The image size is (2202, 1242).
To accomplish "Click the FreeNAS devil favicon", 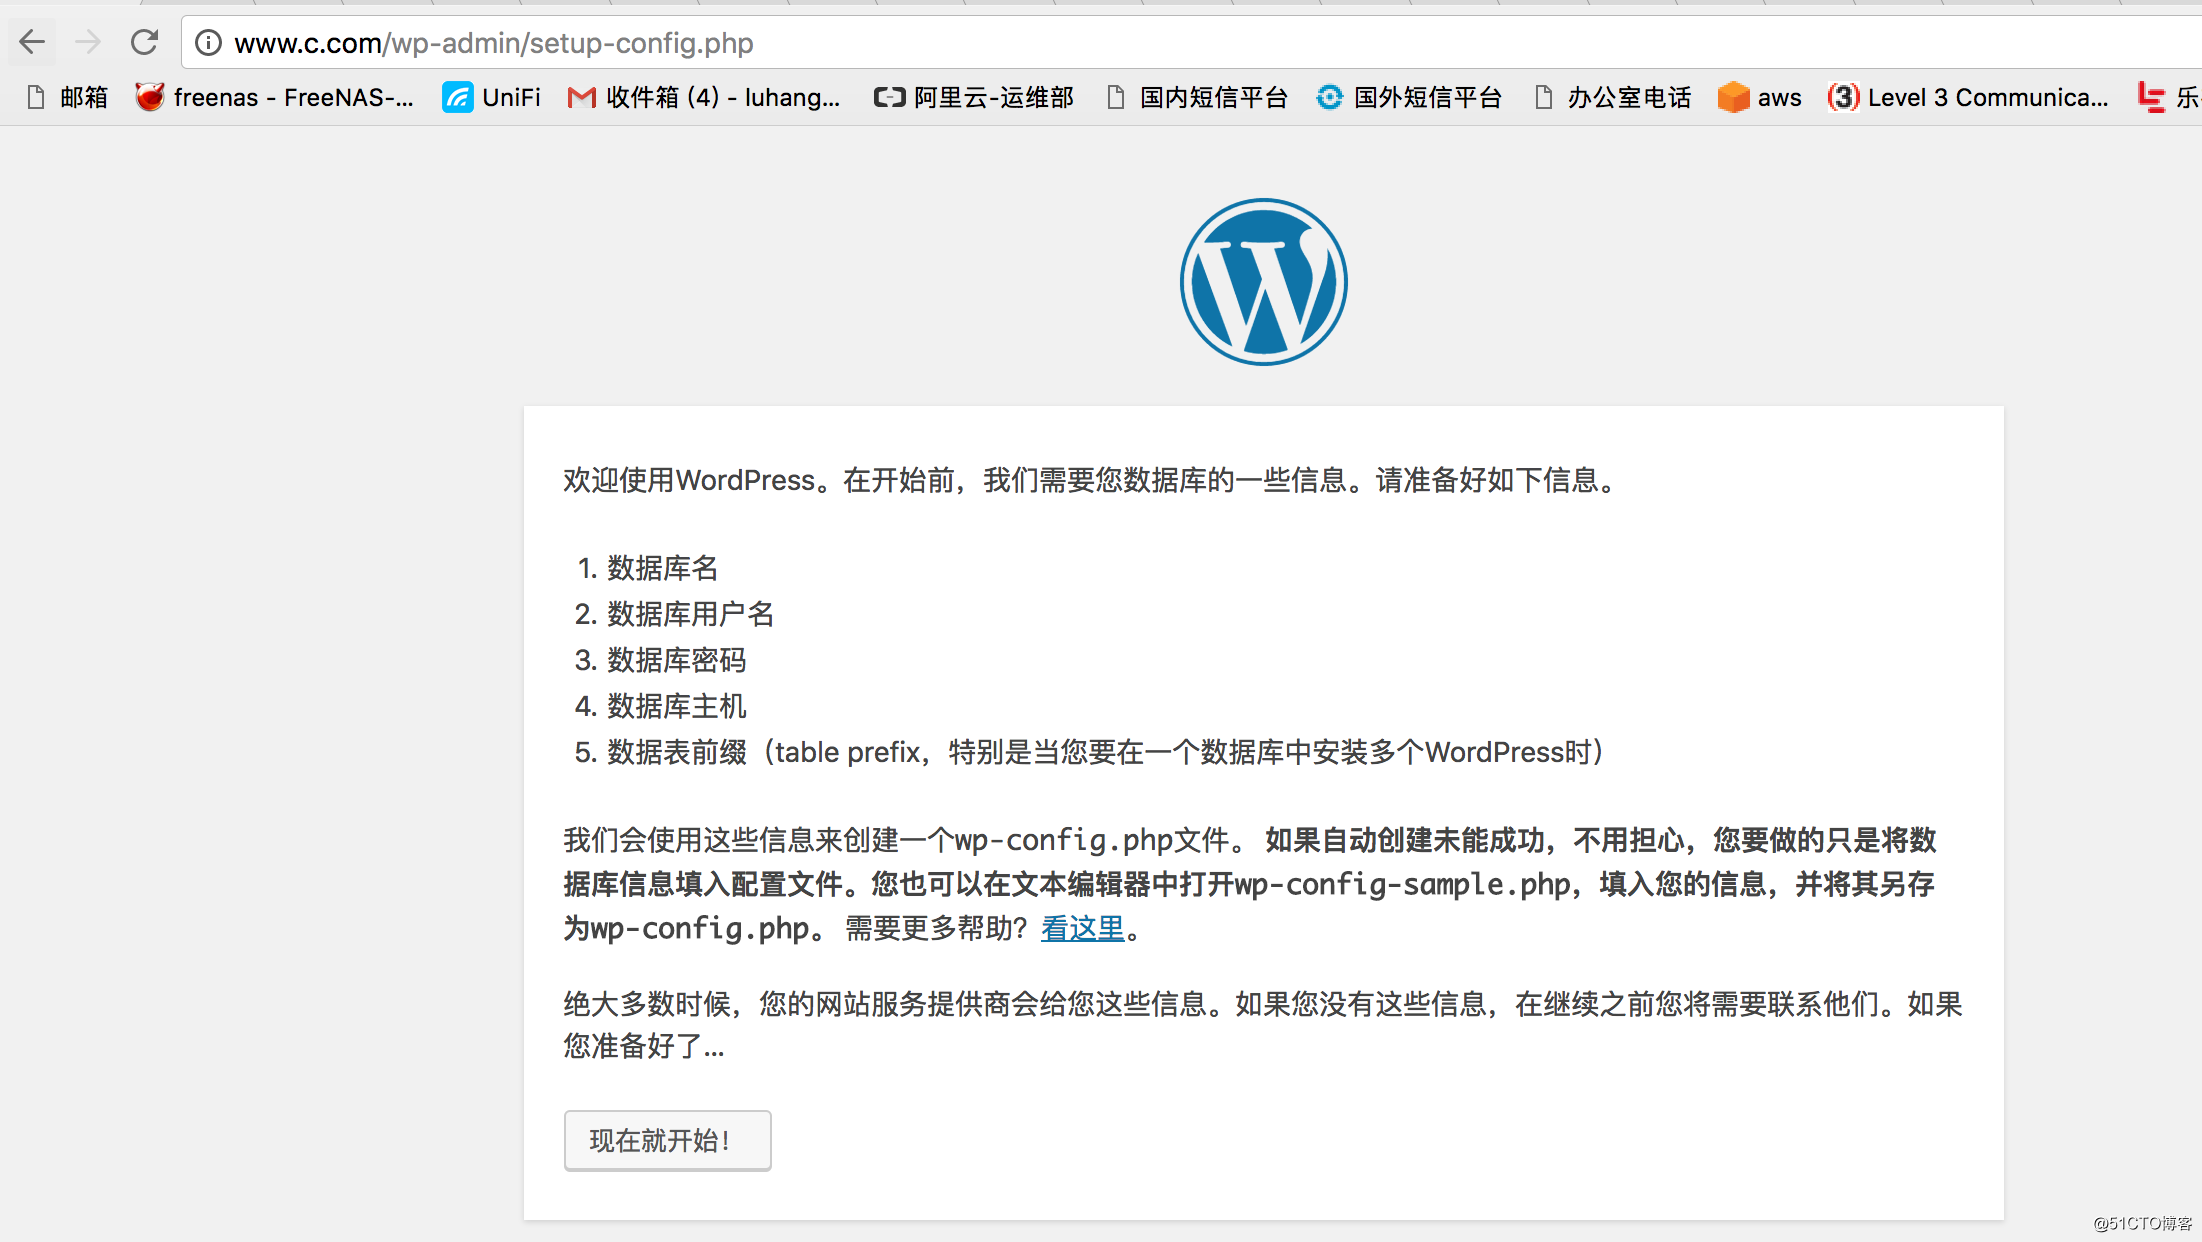I will tap(150, 97).
